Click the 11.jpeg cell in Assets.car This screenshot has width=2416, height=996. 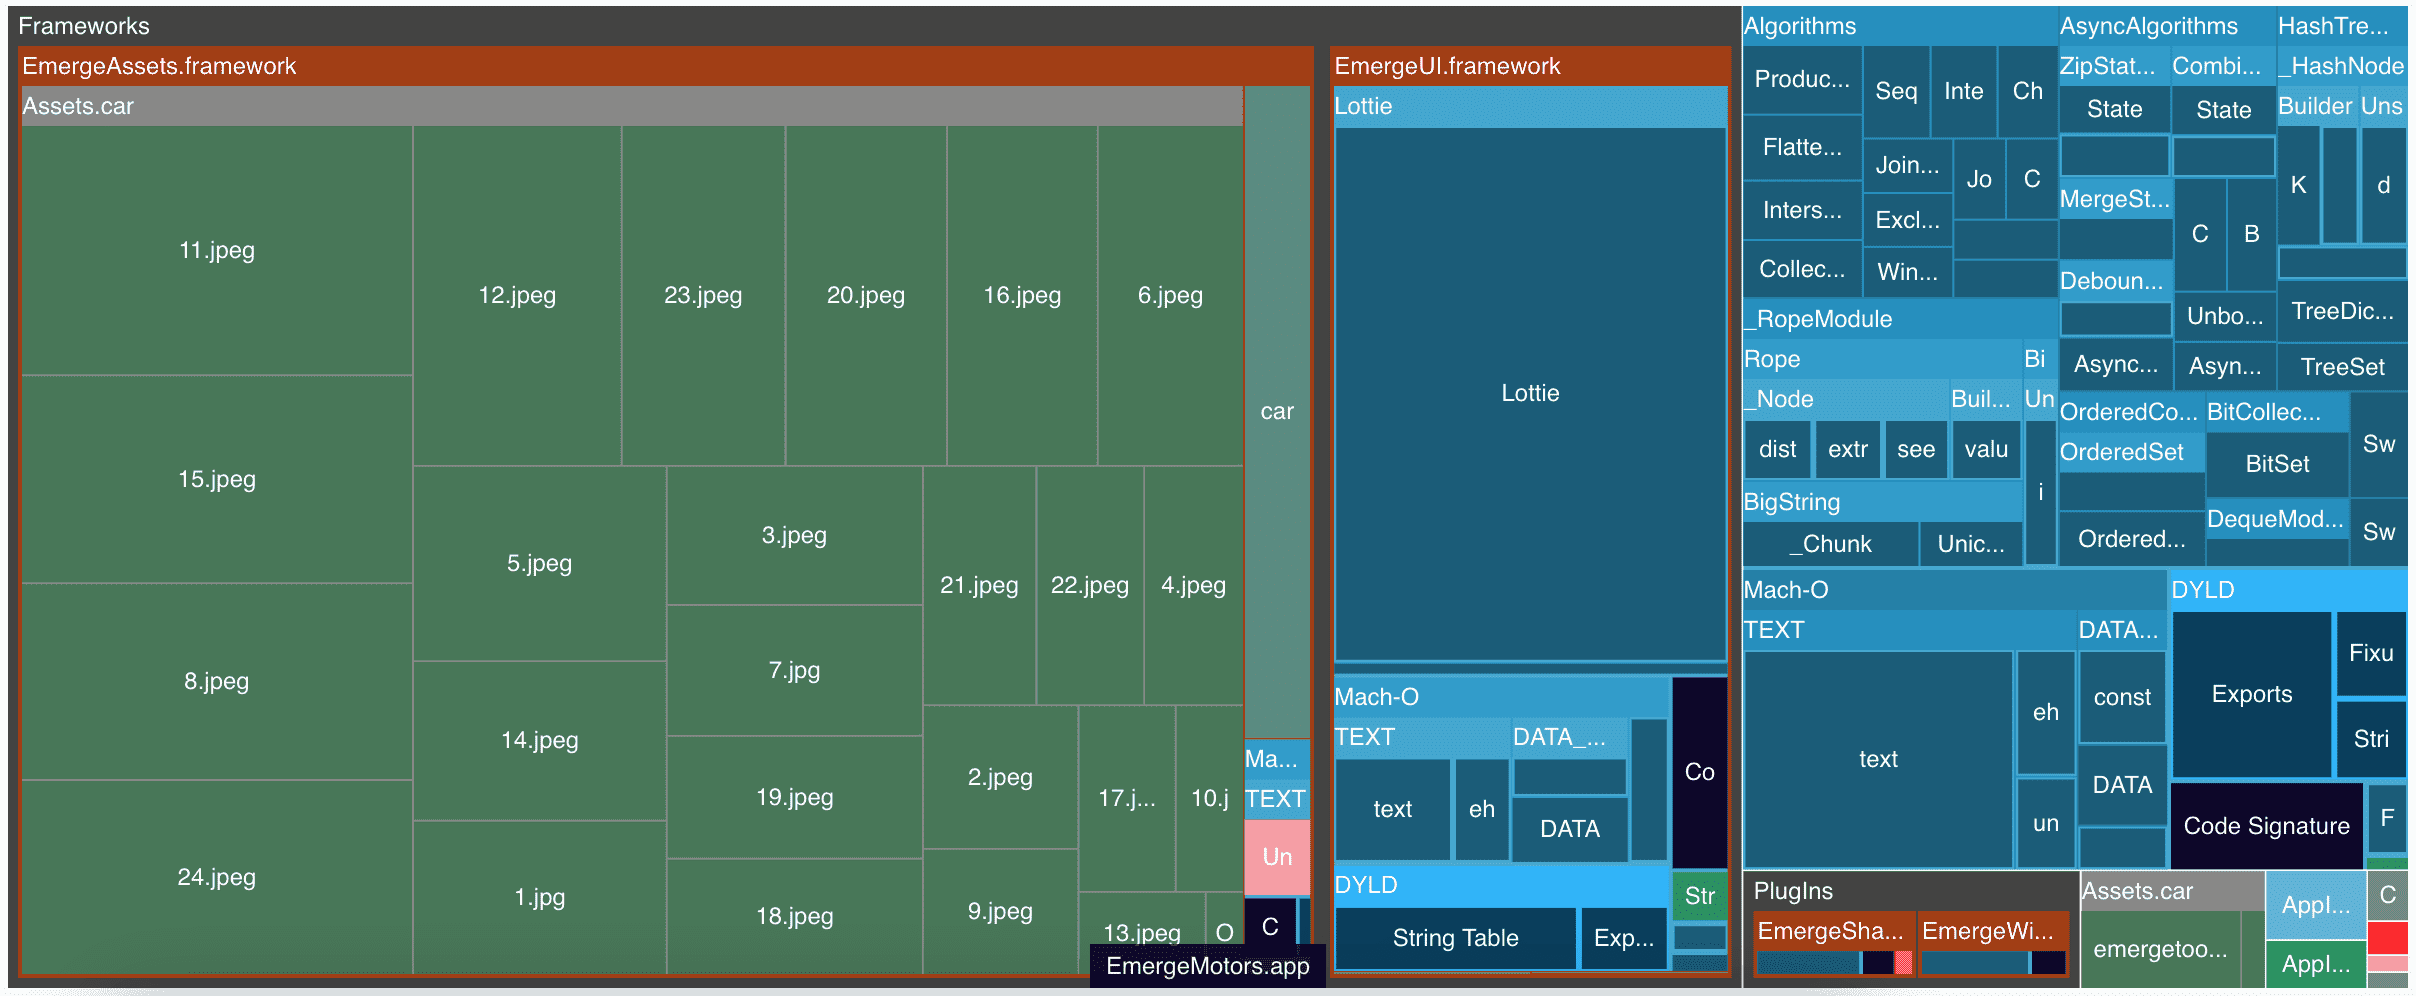[x=214, y=250]
